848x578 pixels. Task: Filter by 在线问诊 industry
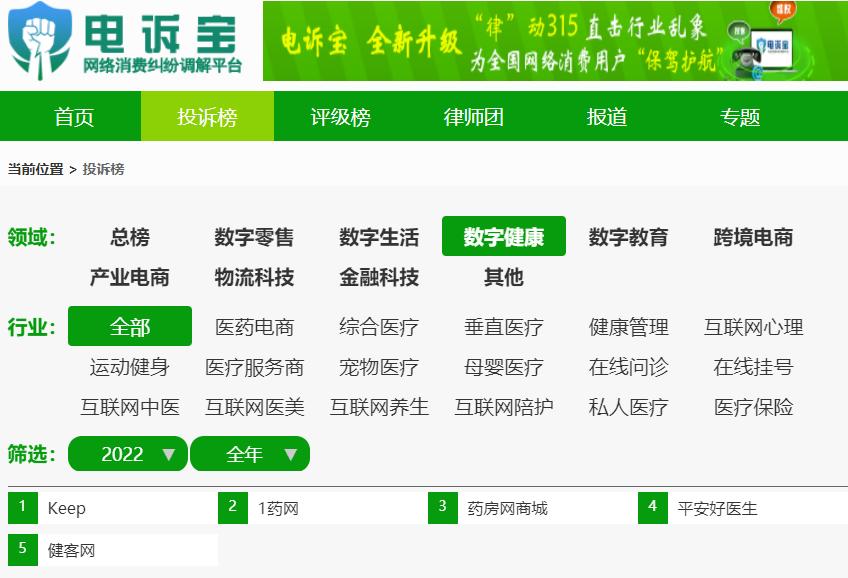pos(628,367)
